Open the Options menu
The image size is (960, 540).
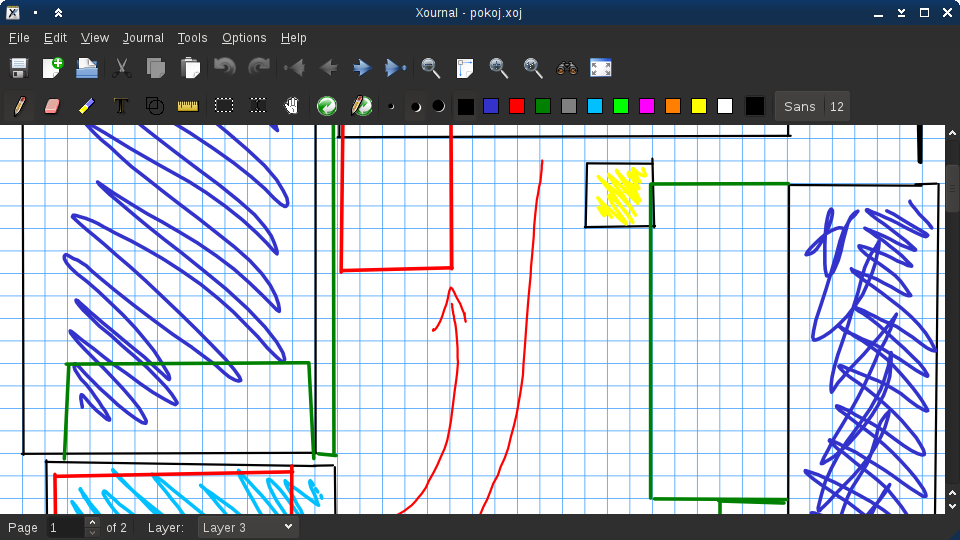[244, 38]
